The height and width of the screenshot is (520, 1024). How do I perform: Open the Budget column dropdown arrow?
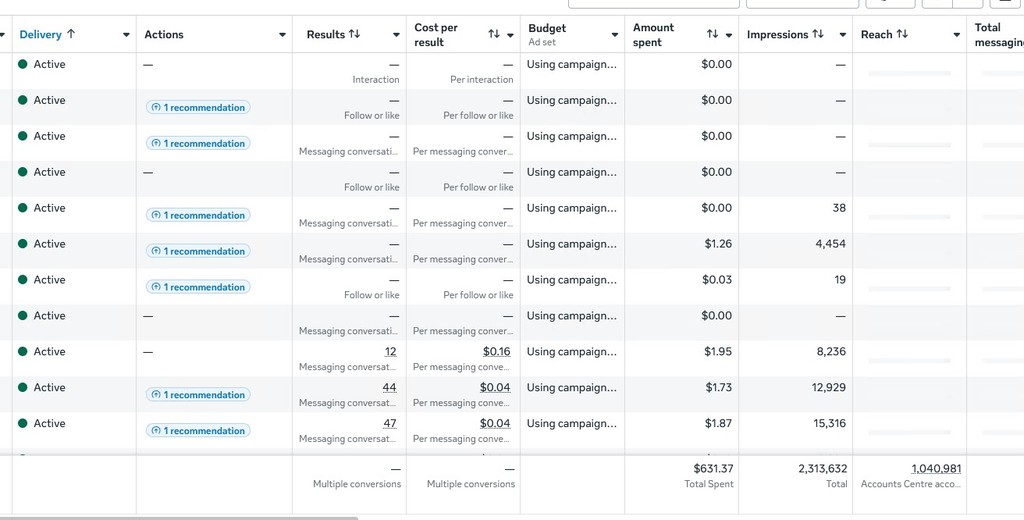tap(614, 35)
